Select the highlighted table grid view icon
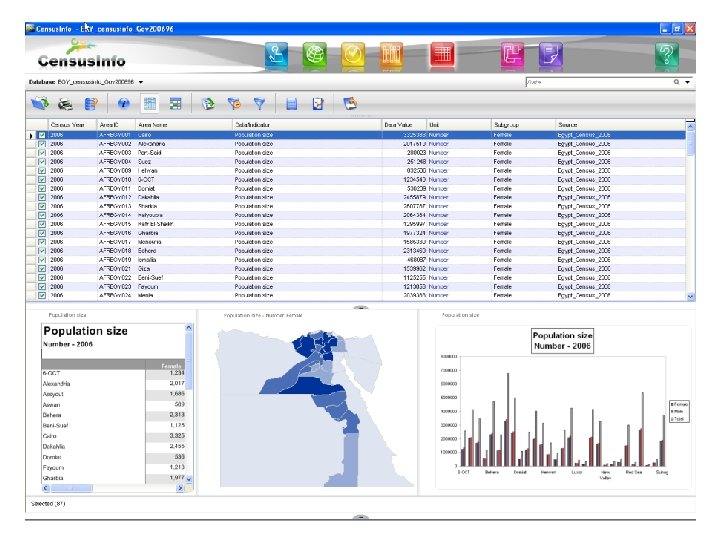 (x=150, y=104)
